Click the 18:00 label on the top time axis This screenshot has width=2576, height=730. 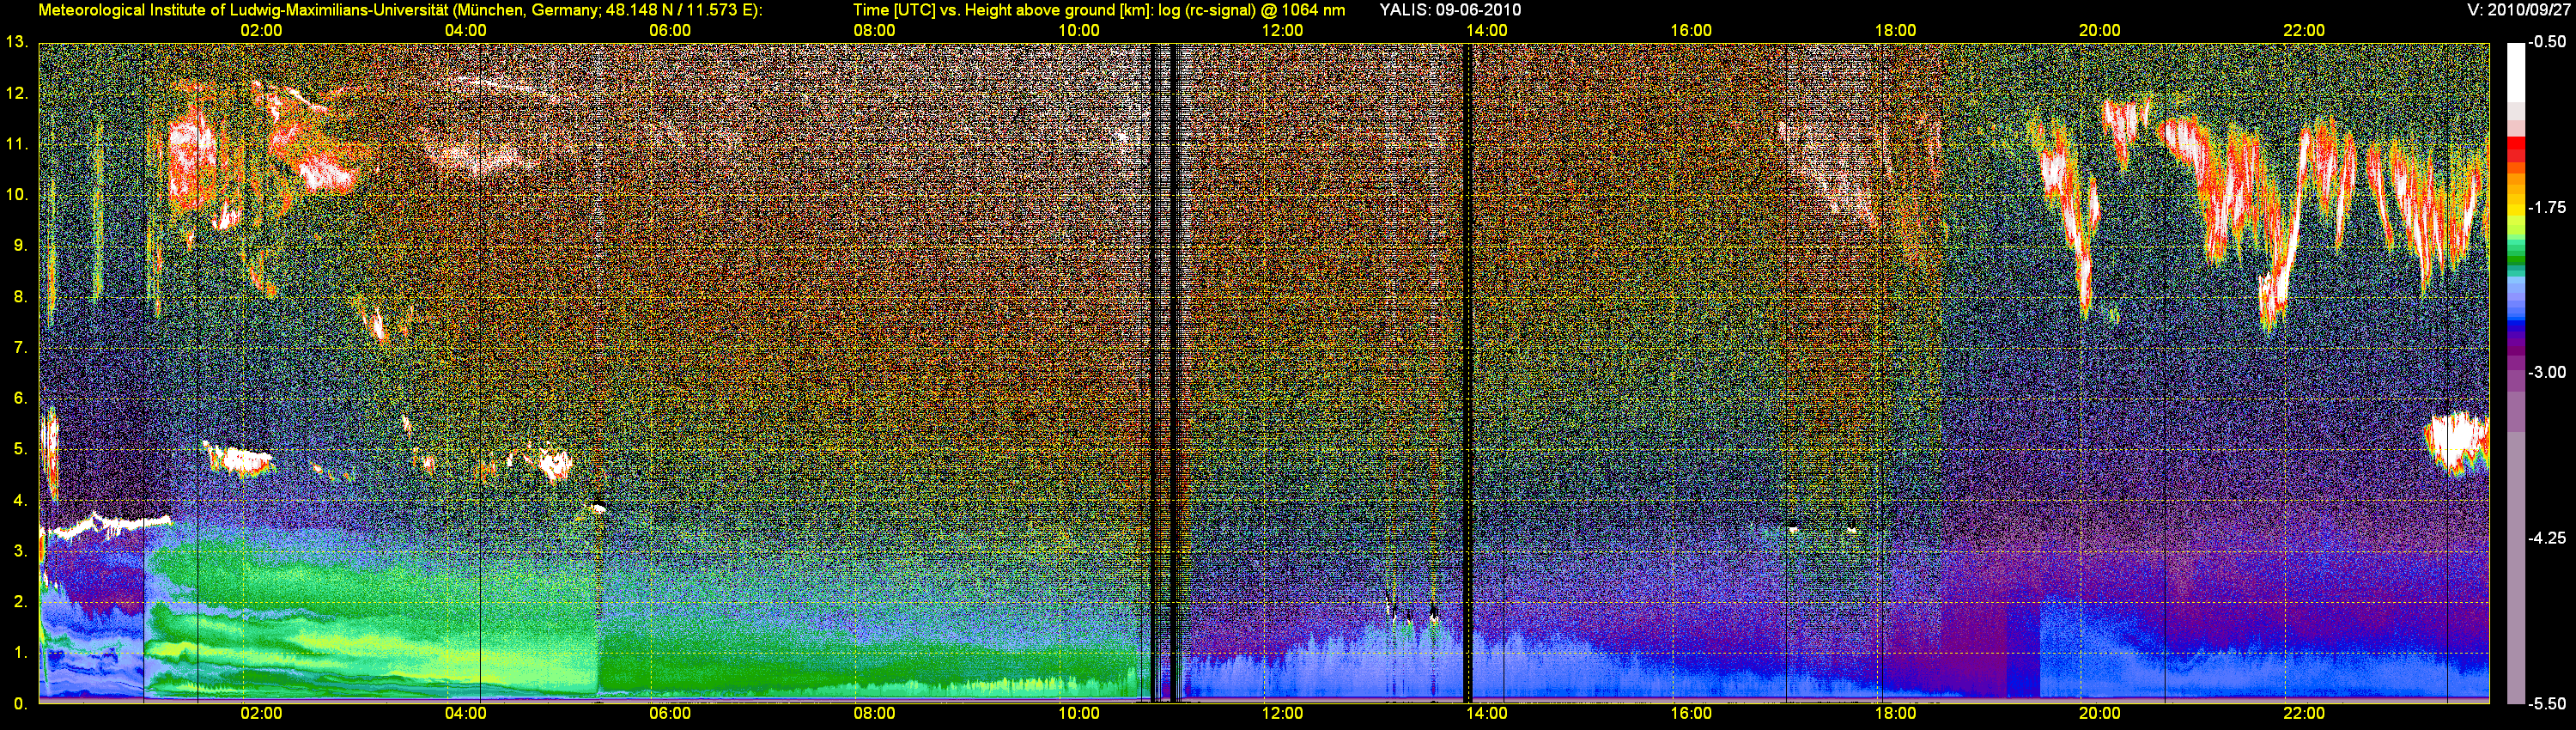click(x=1895, y=31)
